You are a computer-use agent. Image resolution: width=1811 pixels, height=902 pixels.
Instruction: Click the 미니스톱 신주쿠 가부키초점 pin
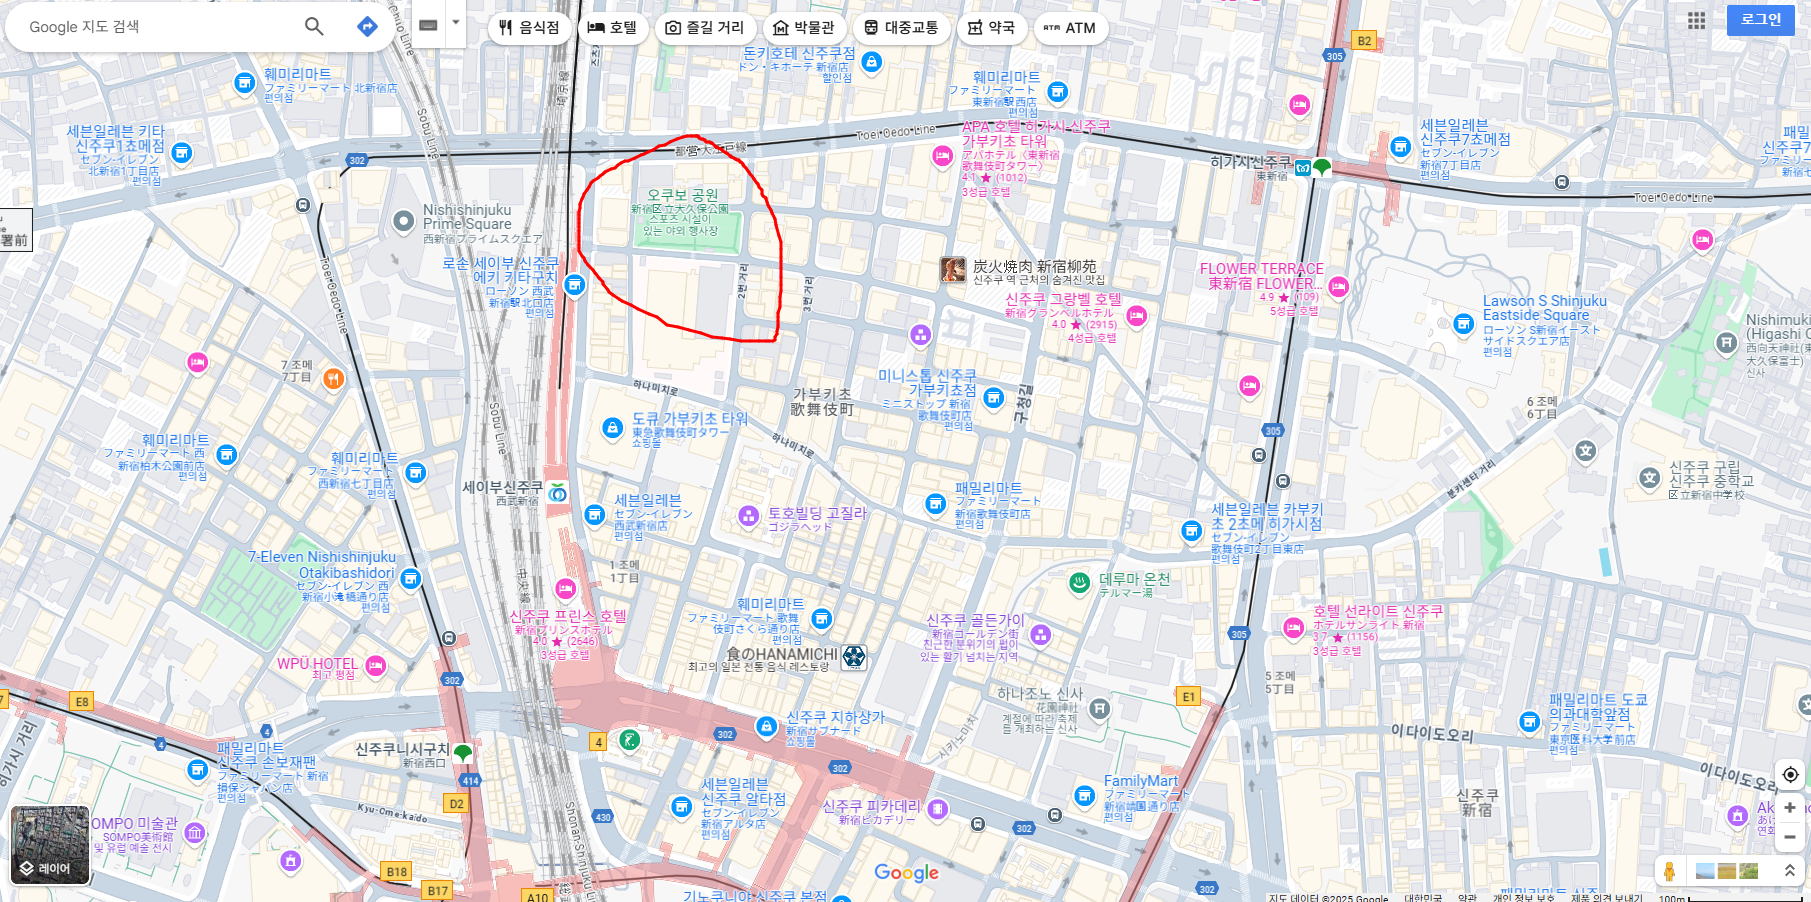coord(993,398)
